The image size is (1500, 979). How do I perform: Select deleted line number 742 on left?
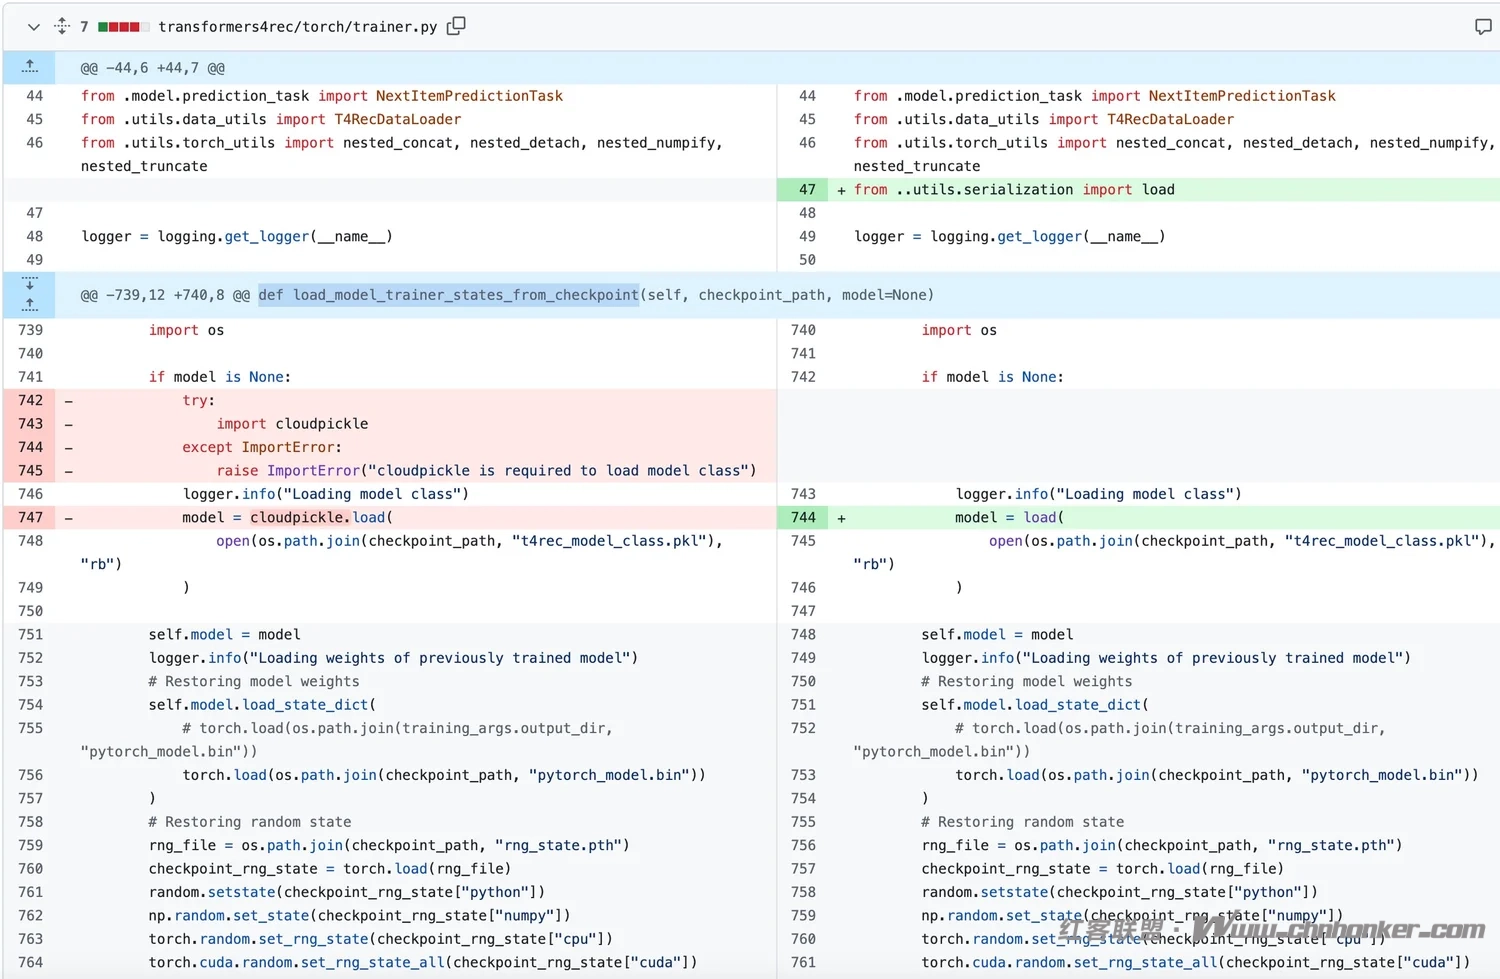click(x=31, y=400)
